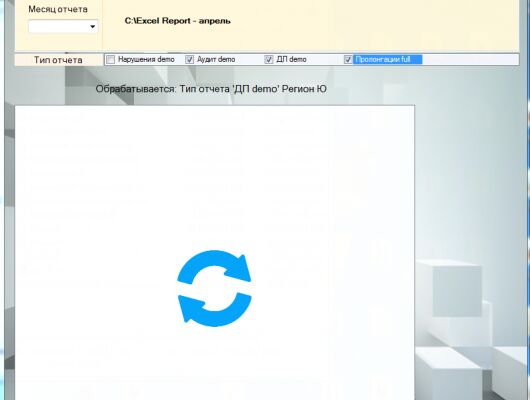Uncheck the ДП demo checkbox
Image resolution: width=530 pixels, height=400 pixels.
[x=269, y=60]
